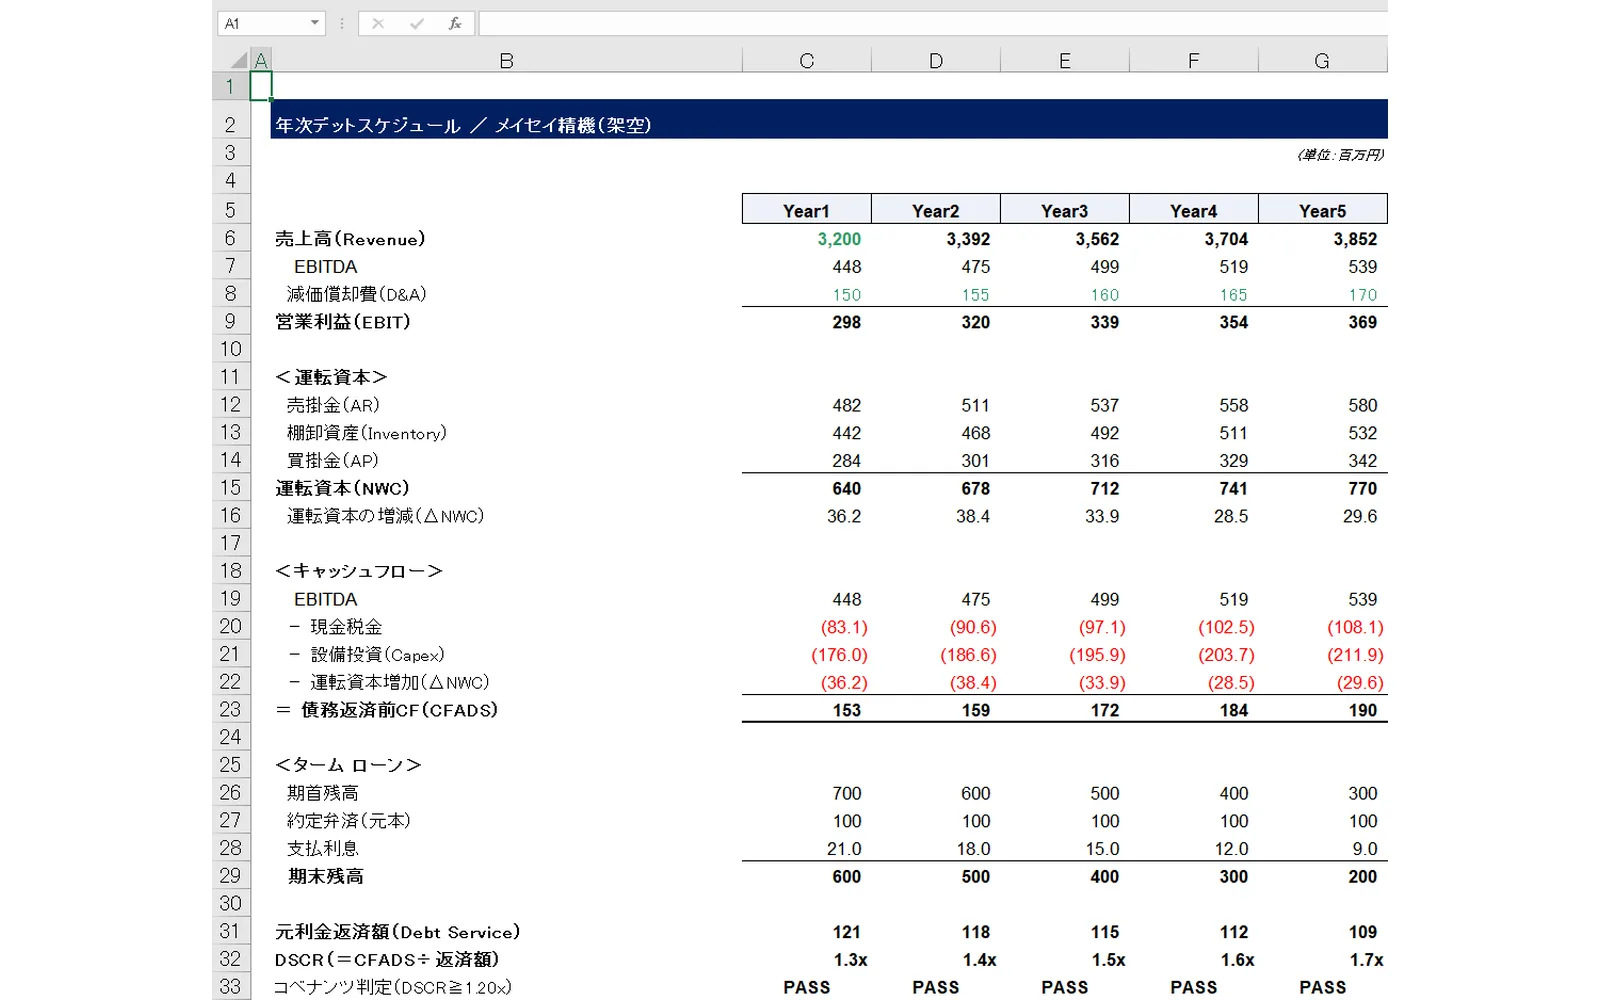Screen dimensions: 1600x1000
Task: Select Year3 NWC value 712
Action: (1104, 488)
